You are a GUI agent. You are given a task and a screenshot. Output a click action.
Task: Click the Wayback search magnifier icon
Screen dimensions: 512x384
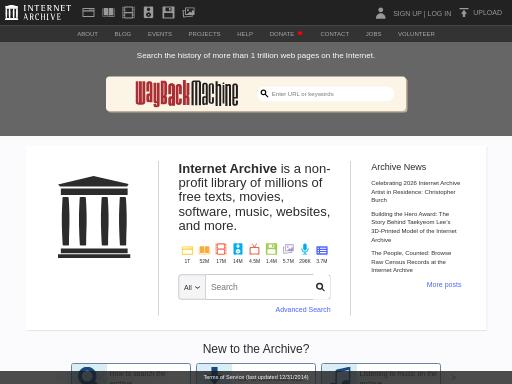pos(264,94)
